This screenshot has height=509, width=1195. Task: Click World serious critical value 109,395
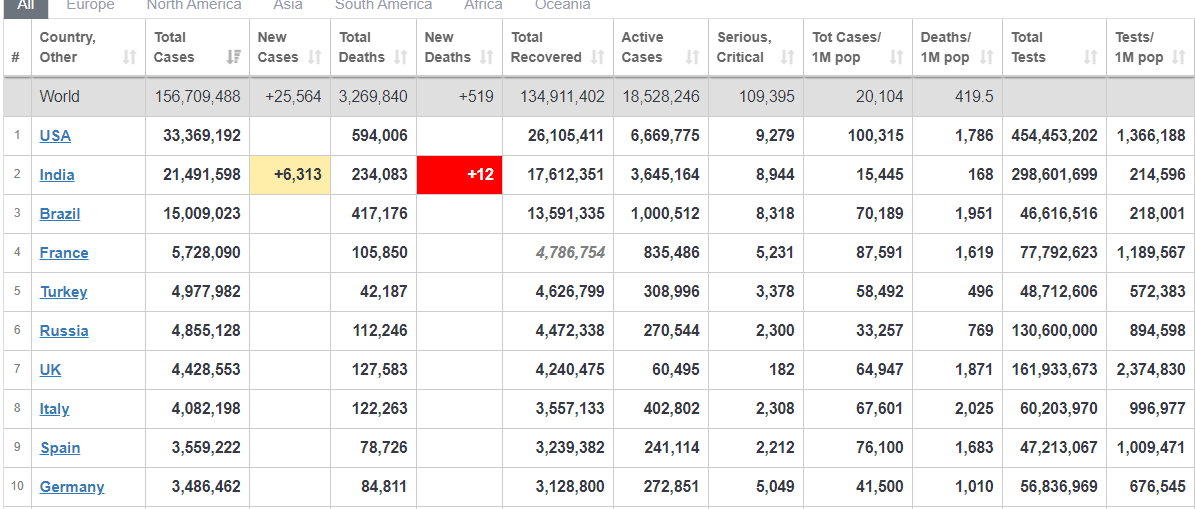click(767, 97)
